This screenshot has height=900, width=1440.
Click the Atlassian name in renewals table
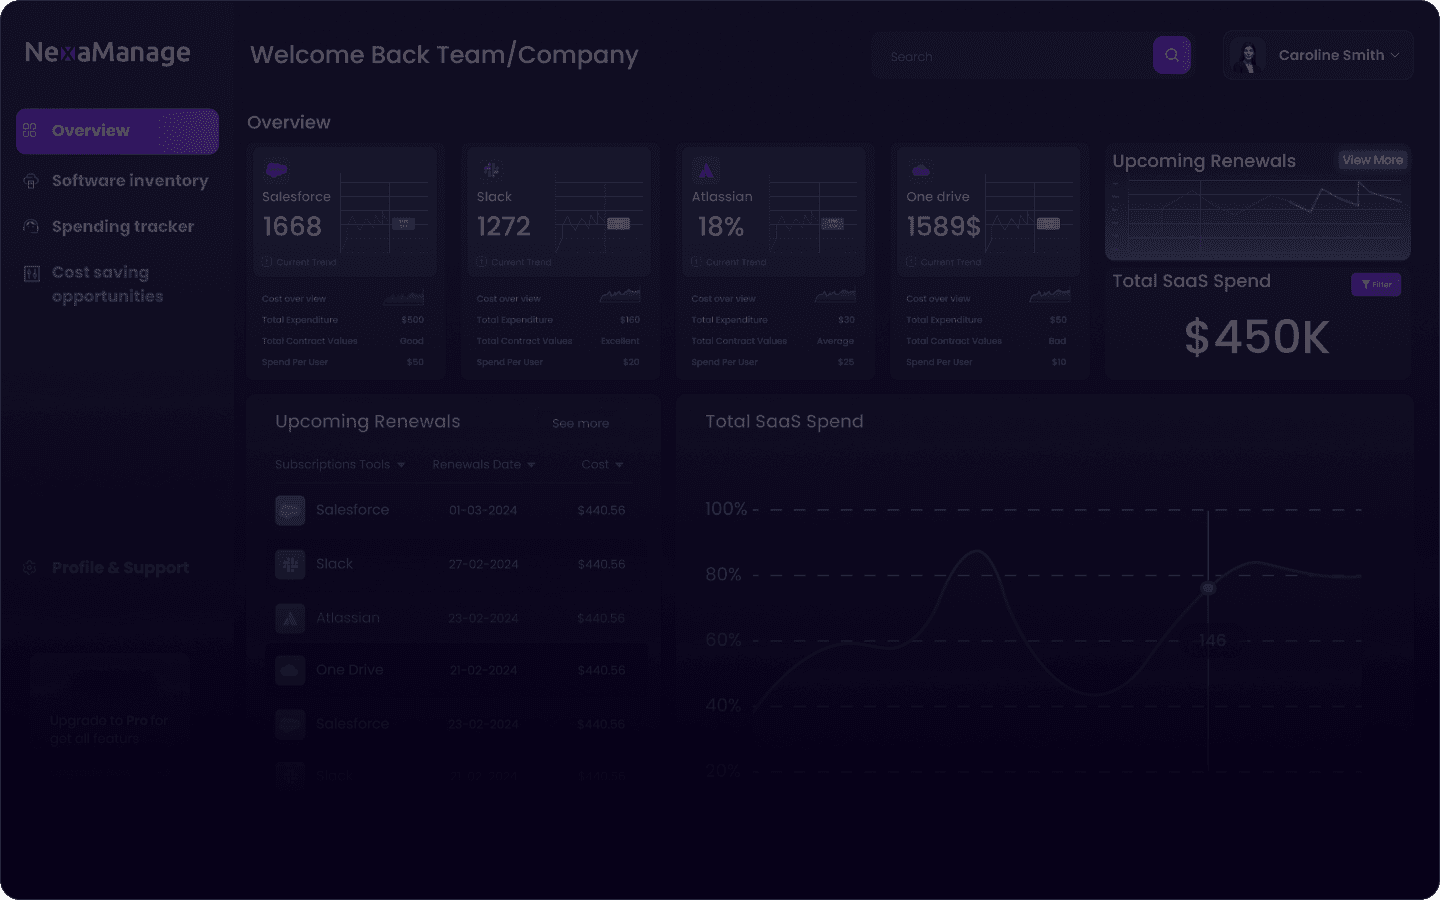(x=348, y=618)
